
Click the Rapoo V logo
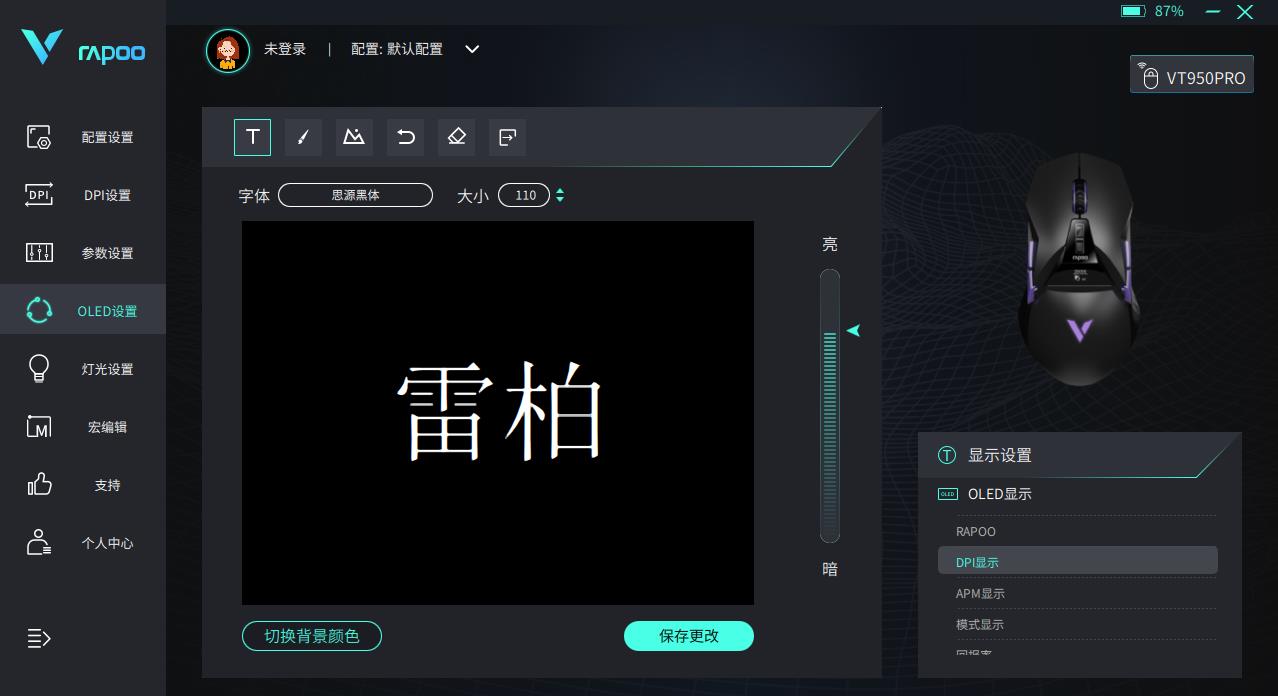(42, 47)
